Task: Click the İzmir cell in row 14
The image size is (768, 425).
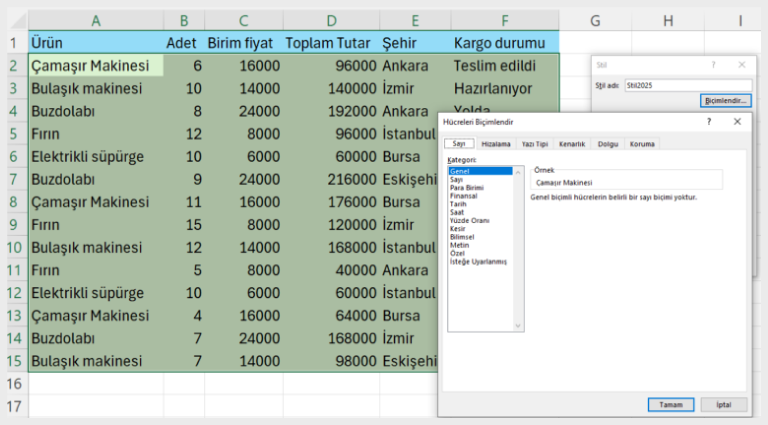Action: (x=408, y=338)
